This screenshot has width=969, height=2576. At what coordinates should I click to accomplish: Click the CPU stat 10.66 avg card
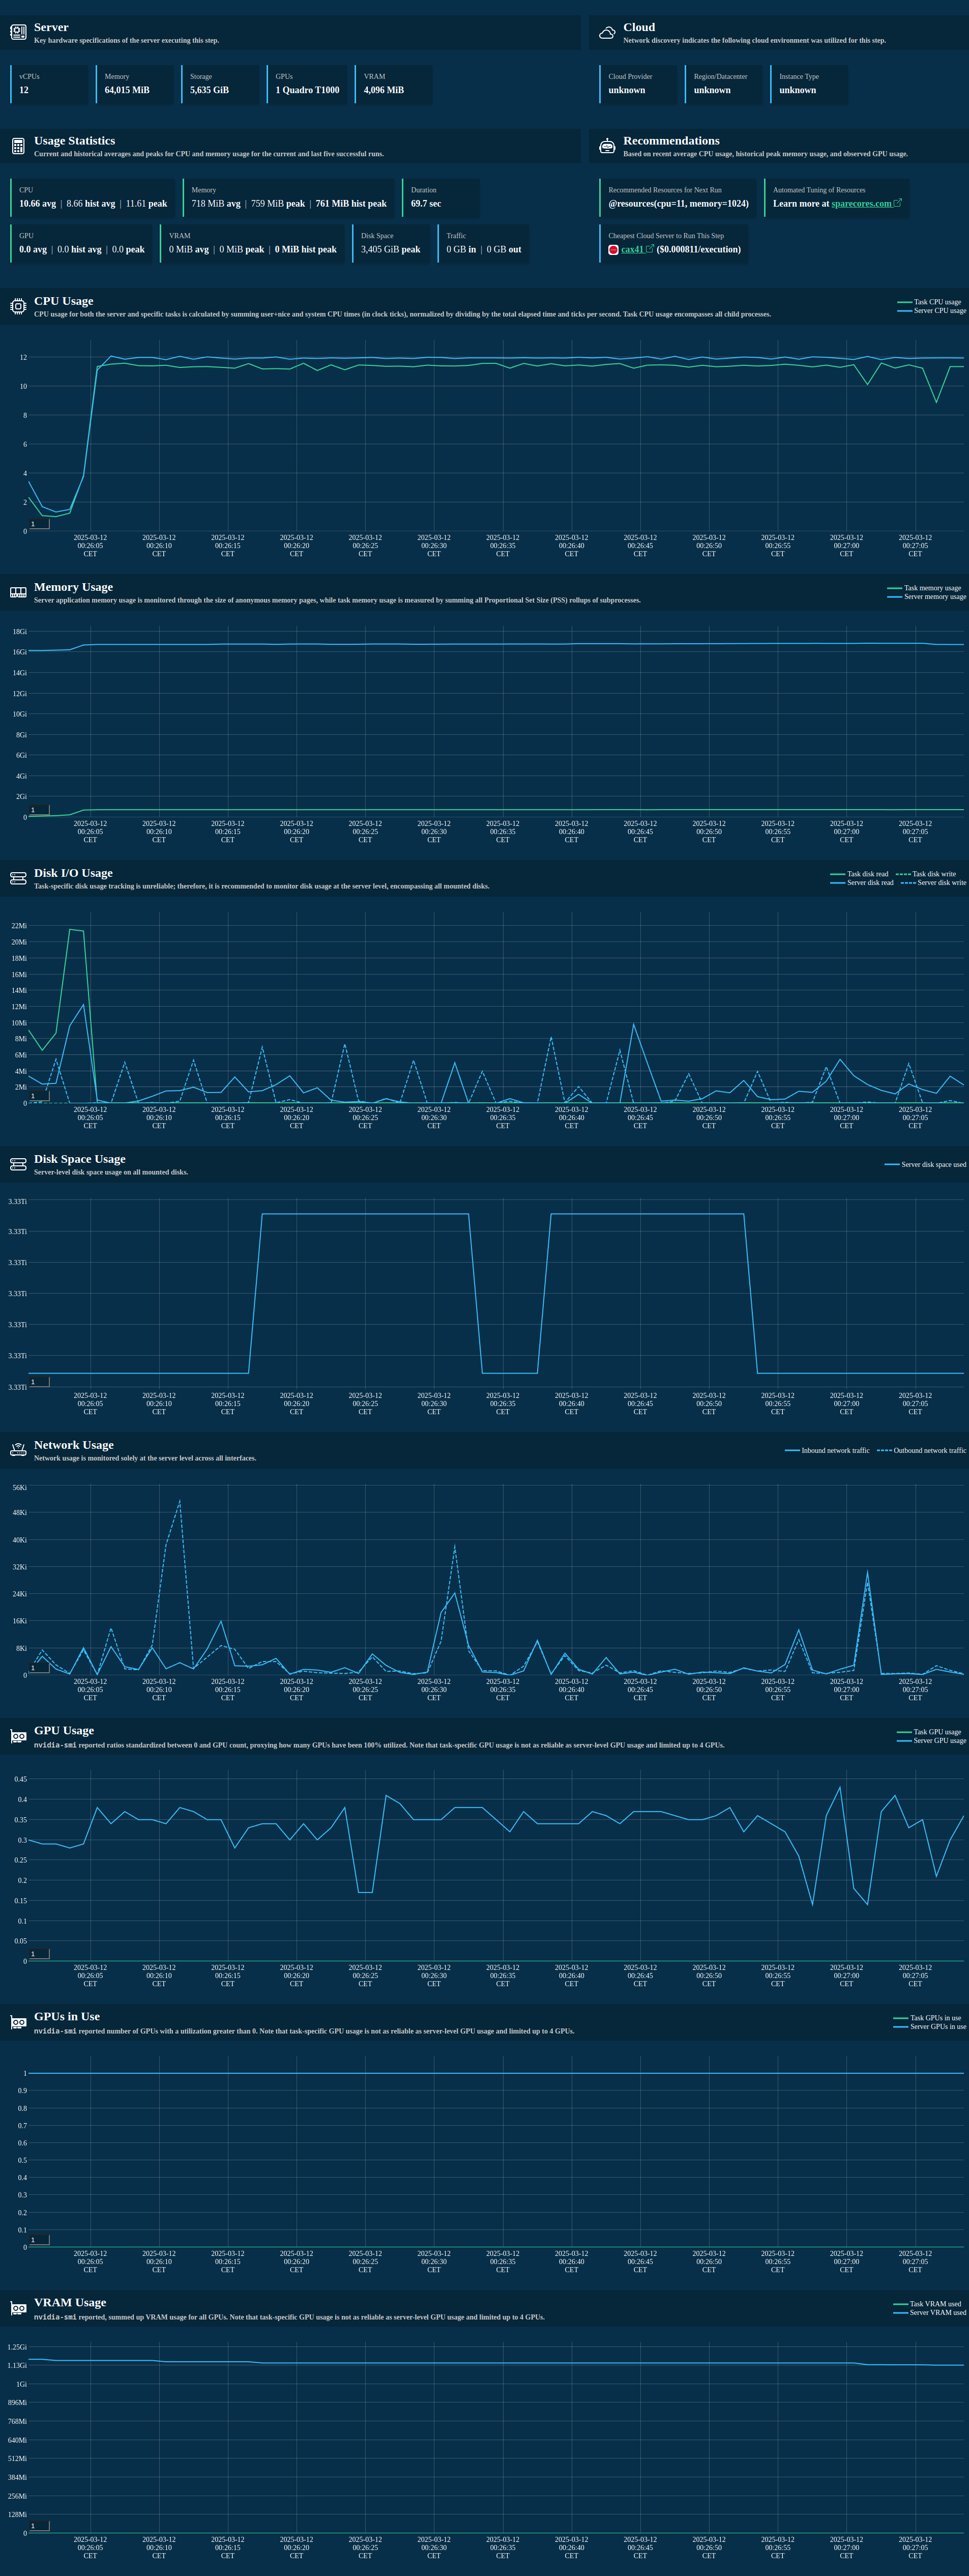[x=93, y=197]
